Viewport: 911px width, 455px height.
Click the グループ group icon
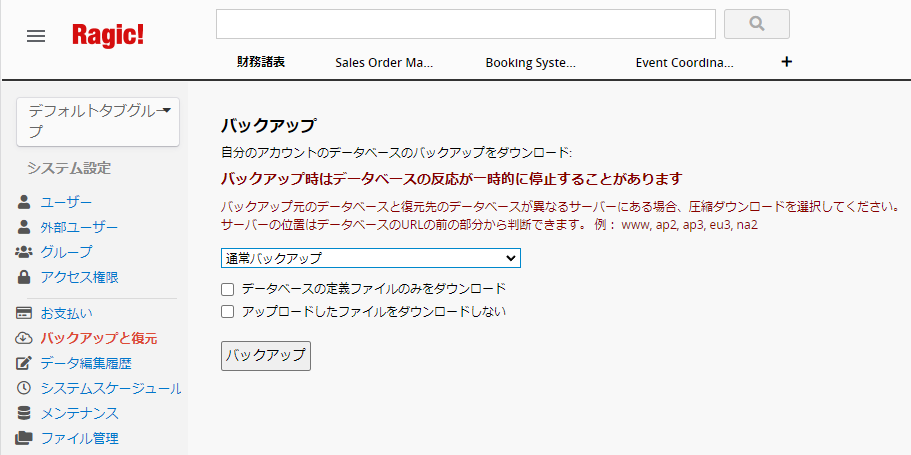click(x=25, y=252)
